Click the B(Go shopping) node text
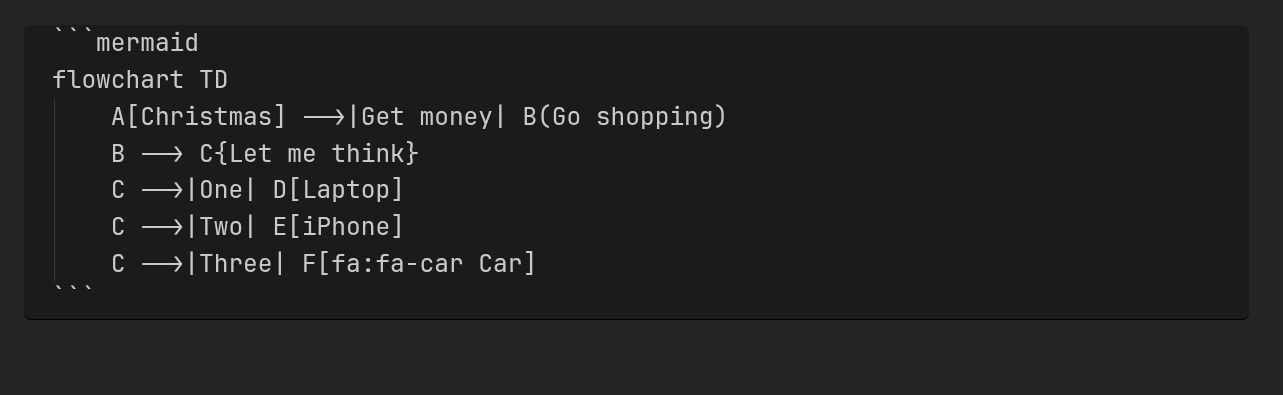The width and height of the screenshot is (1283, 395). point(625,117)
